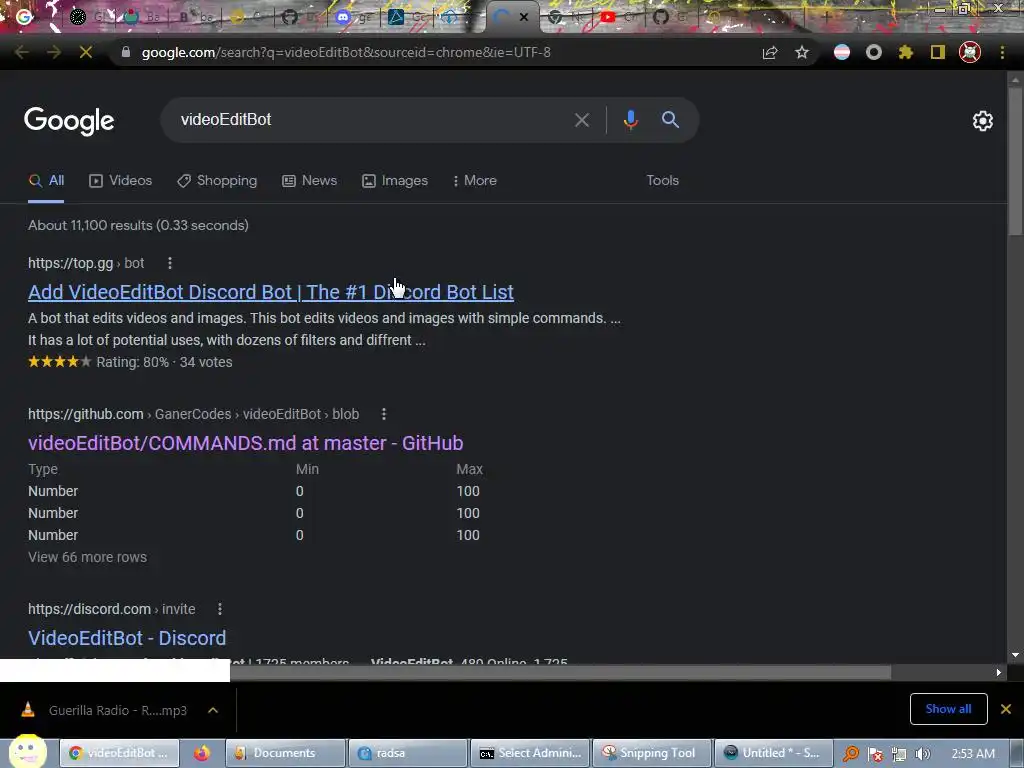Open network tray icon
The height and width of the screenshot is (768, 1024).
pos(899,754)
